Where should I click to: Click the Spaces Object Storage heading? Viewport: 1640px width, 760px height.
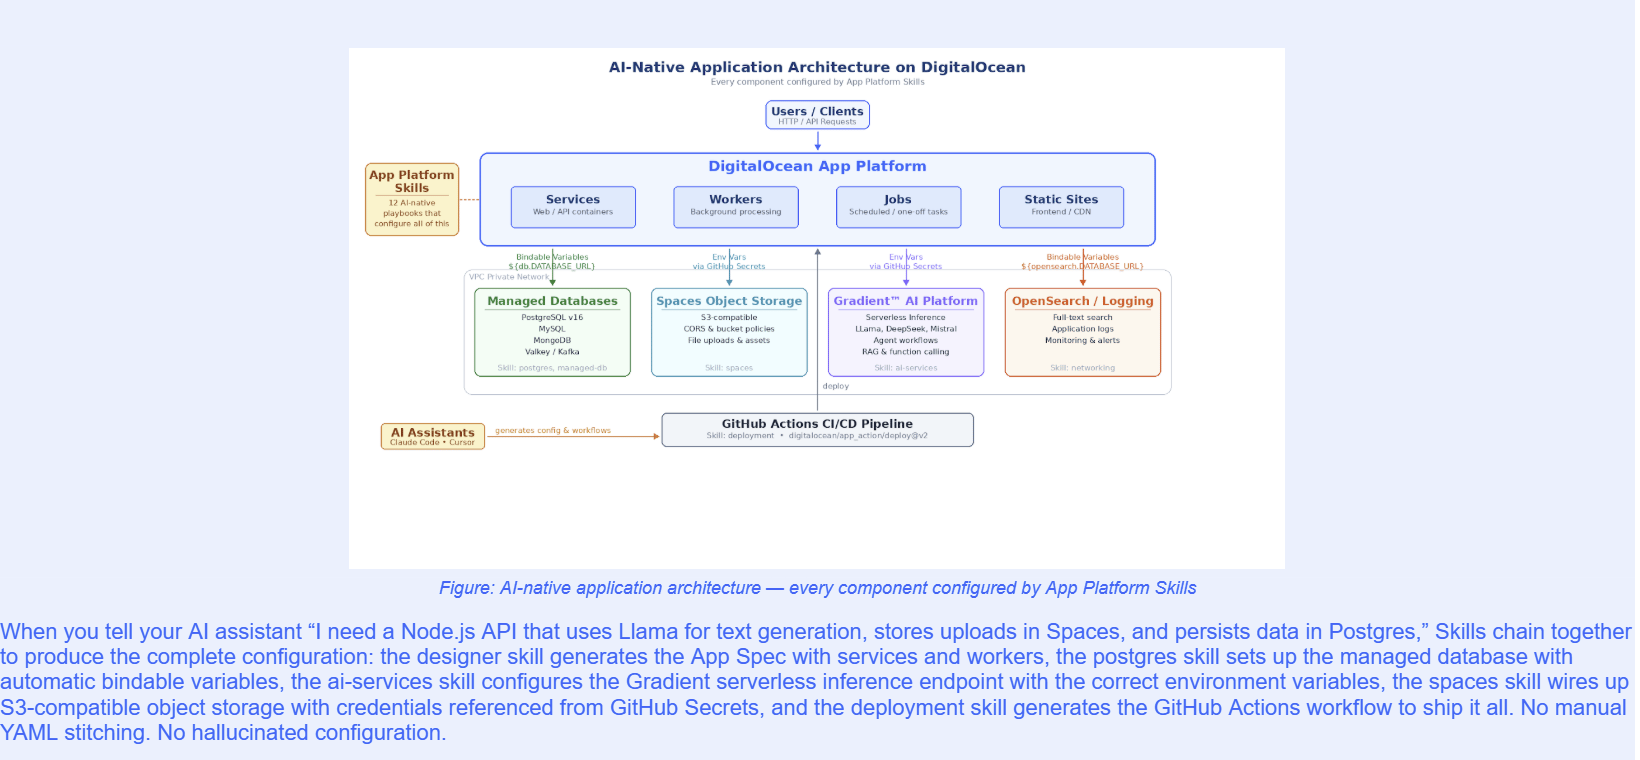[x=729, y=301]
